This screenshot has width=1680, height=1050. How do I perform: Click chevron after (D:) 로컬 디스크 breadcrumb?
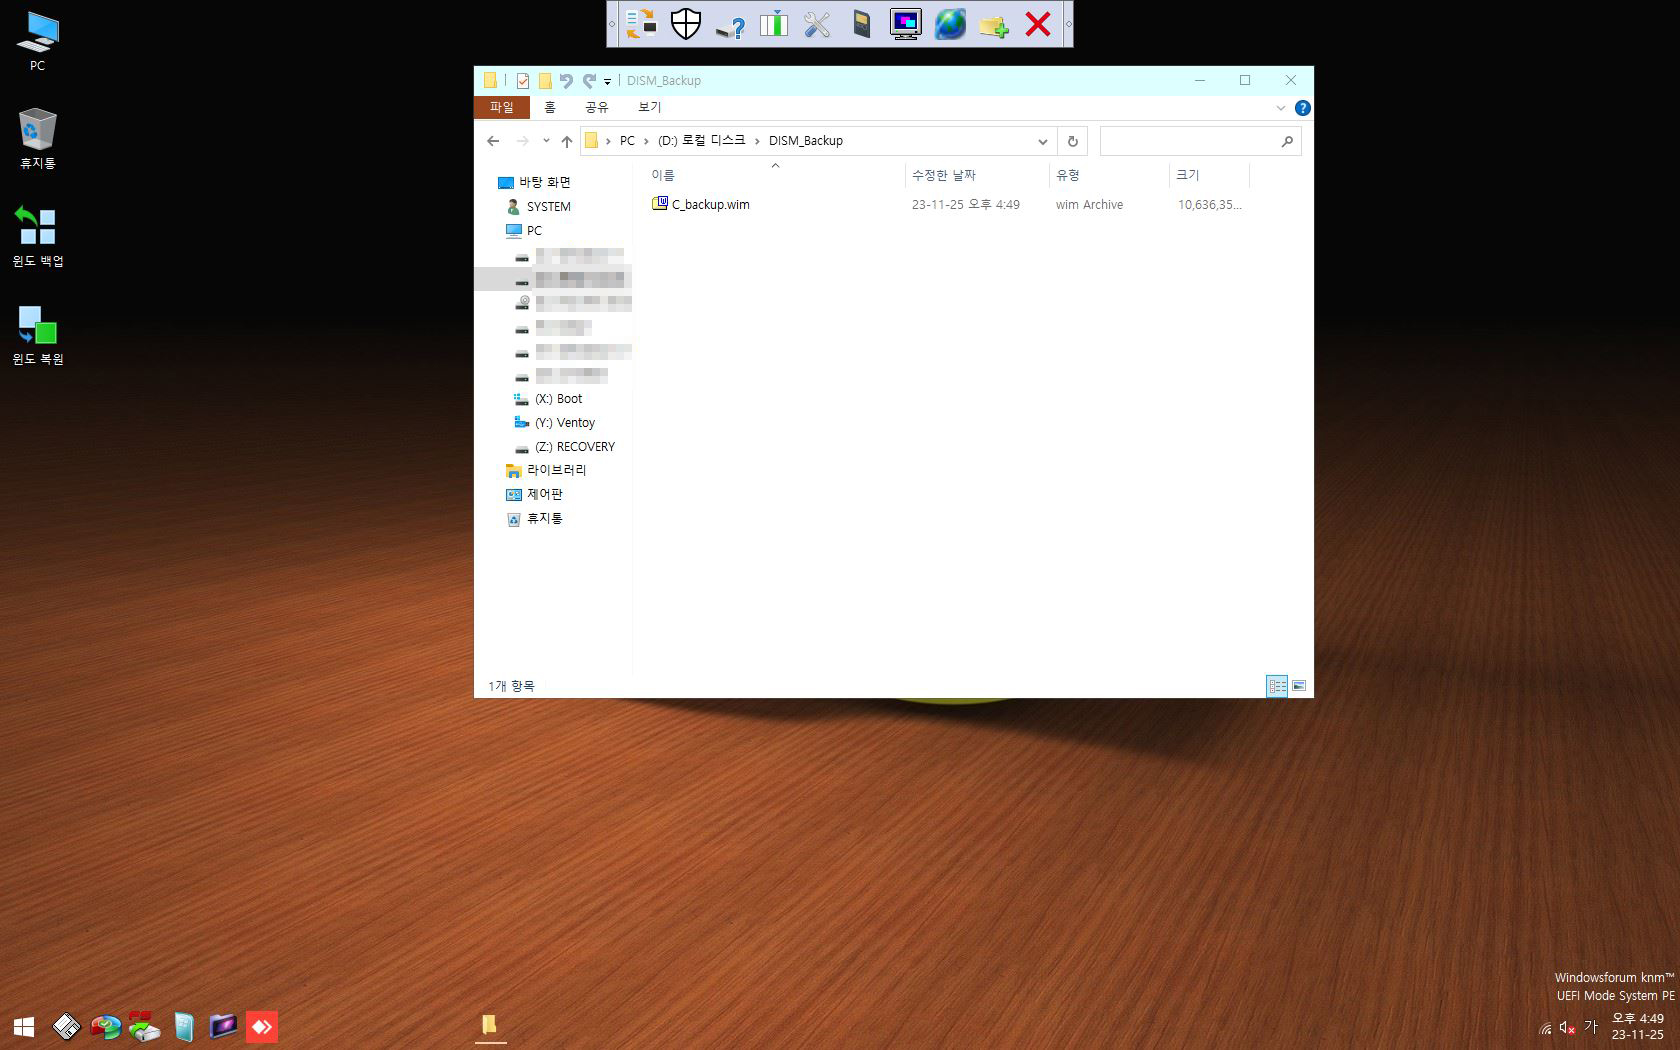(757, 141)
